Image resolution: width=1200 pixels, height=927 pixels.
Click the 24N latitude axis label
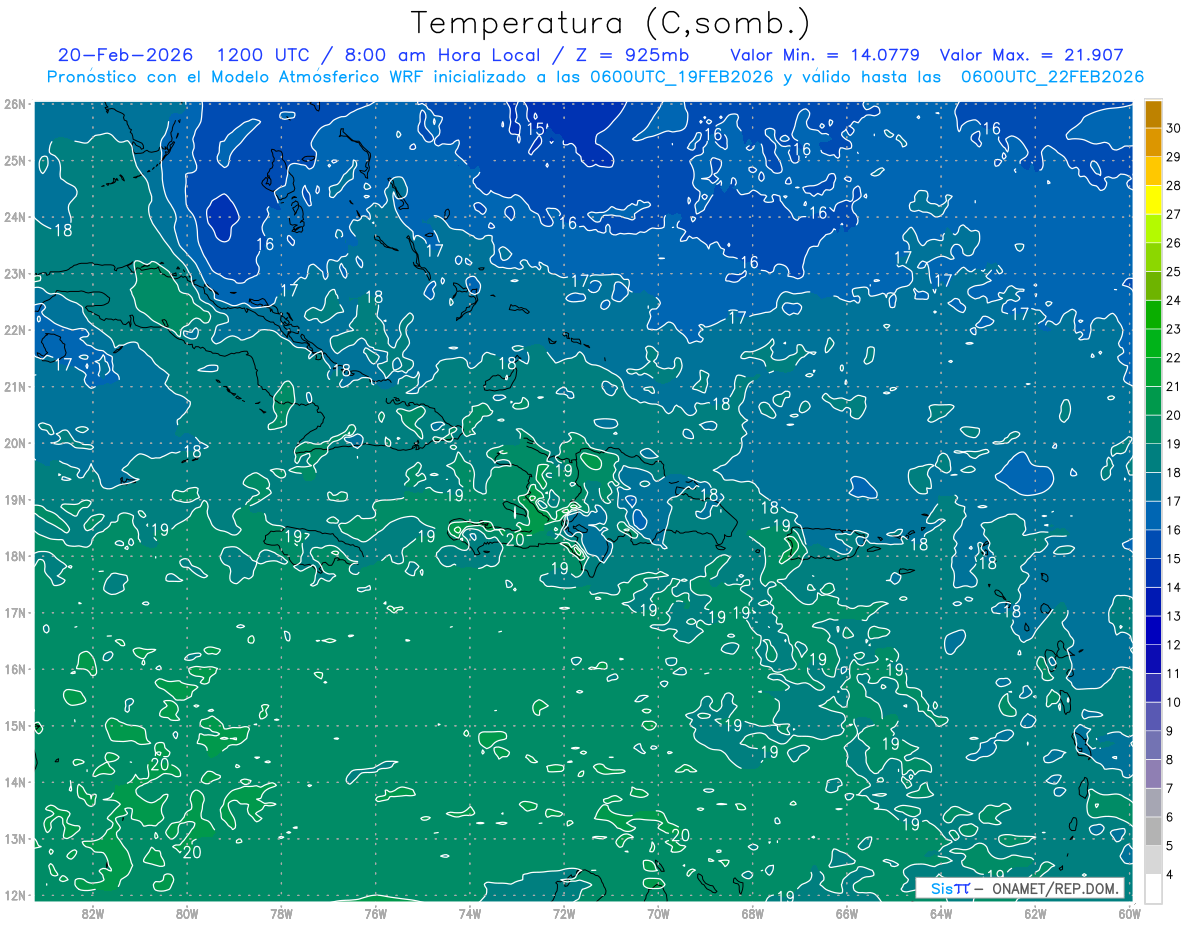[x=14, y=217]
